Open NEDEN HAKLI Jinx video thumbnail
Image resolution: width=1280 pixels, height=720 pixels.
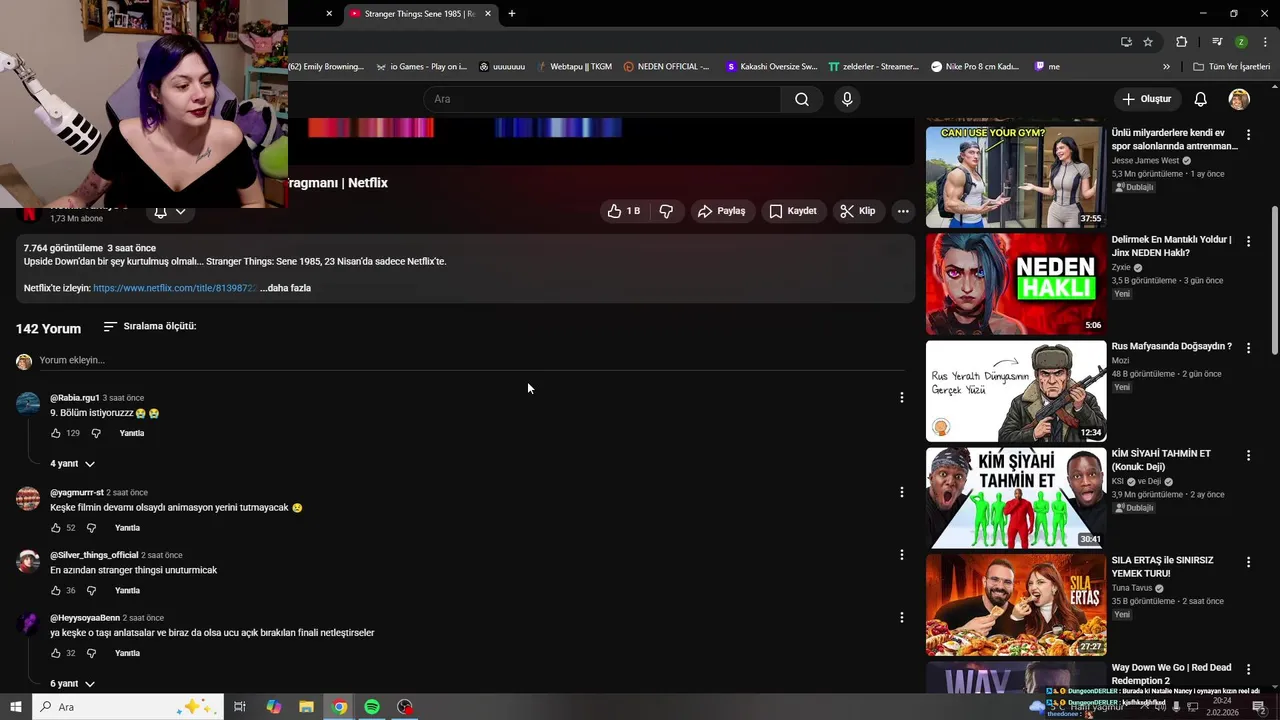tap(1016, 284)
